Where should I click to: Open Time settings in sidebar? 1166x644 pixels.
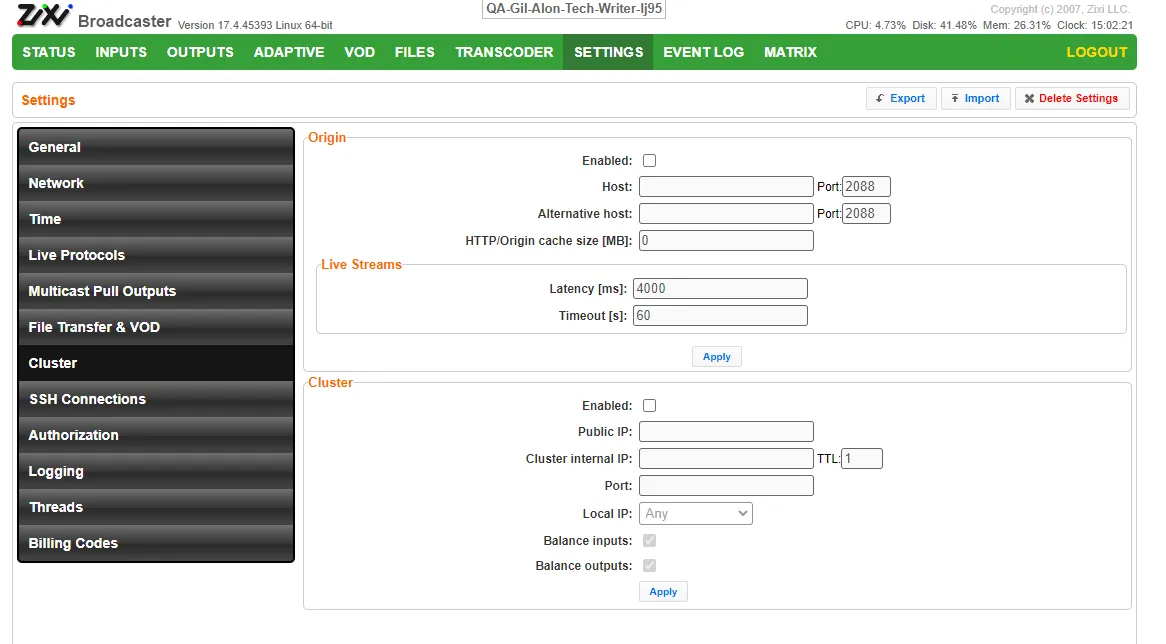[x=156, y=219]
